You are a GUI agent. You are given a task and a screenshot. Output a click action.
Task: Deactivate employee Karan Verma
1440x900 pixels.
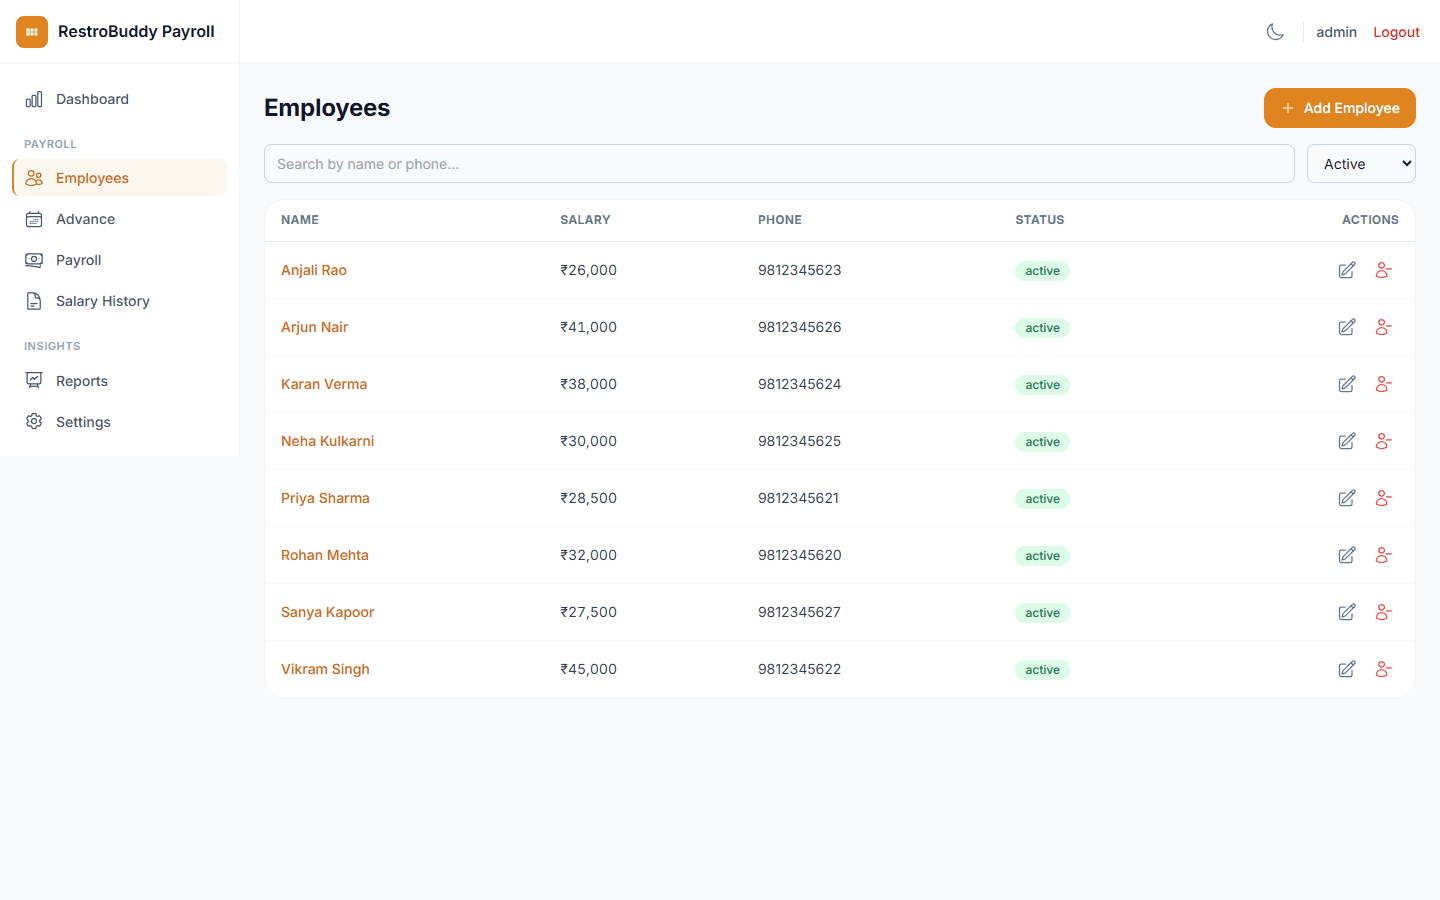(1383, 384)
